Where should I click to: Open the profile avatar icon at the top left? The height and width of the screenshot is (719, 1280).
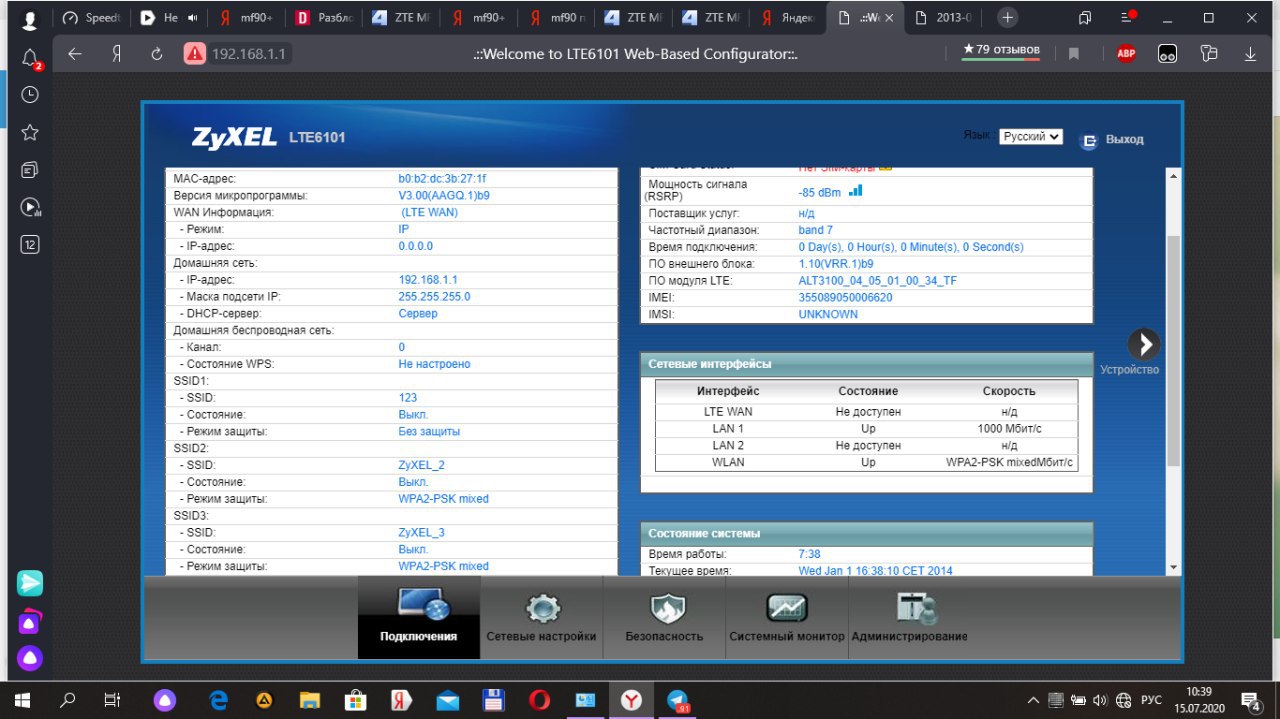(x=30, y=18)
